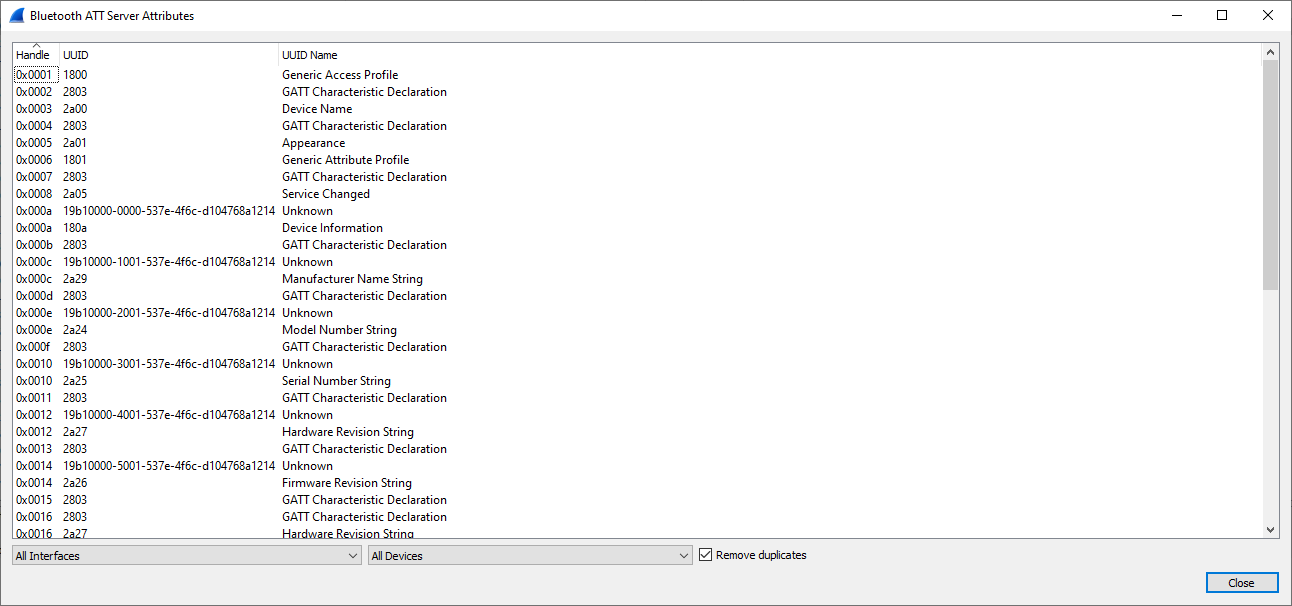Toggle the Remove duplicates checkbox
Viewport: 1292px width, 606px height.
tap(706, 555)
